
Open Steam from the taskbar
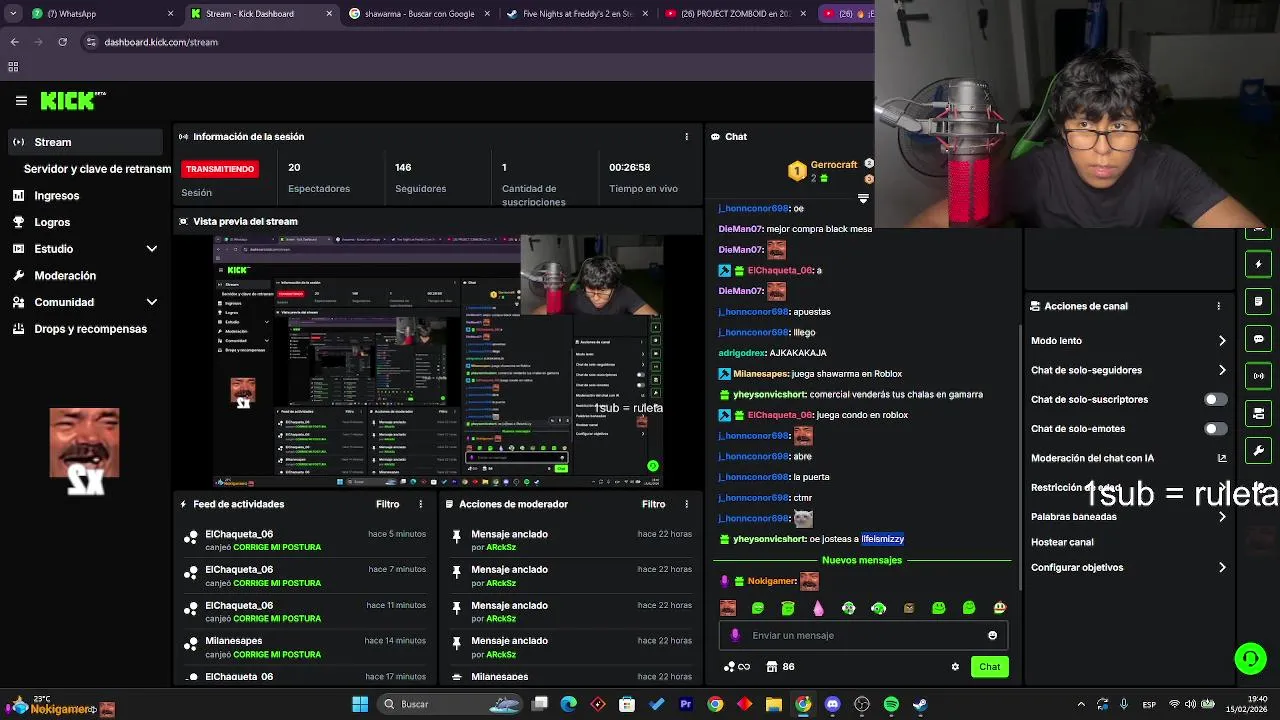coord(920,704)
